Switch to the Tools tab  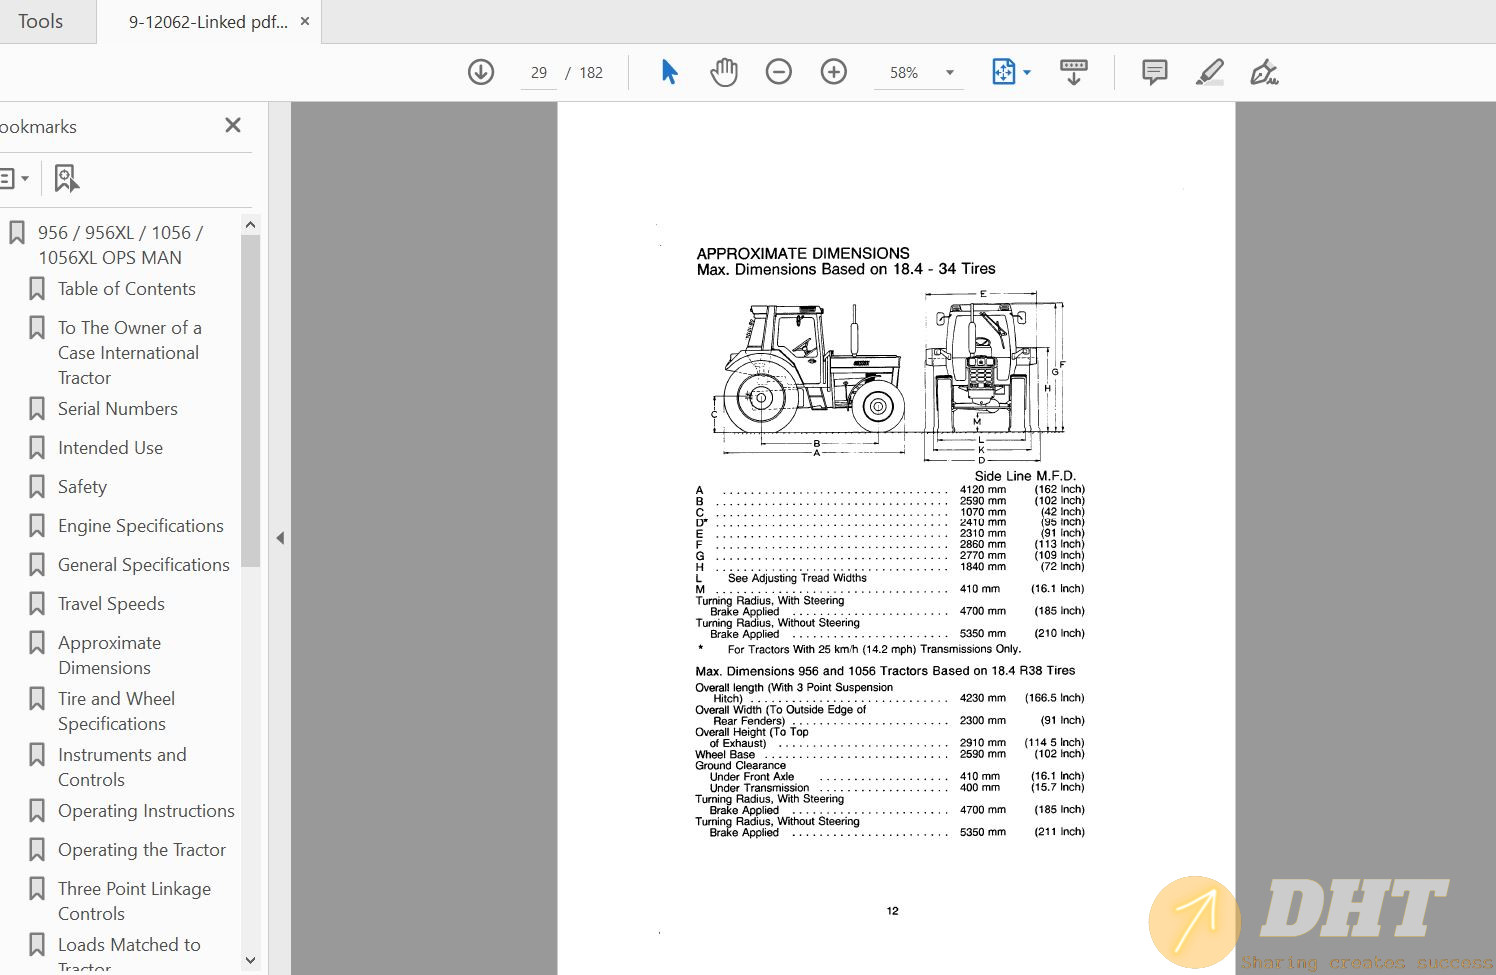[41, 21]
